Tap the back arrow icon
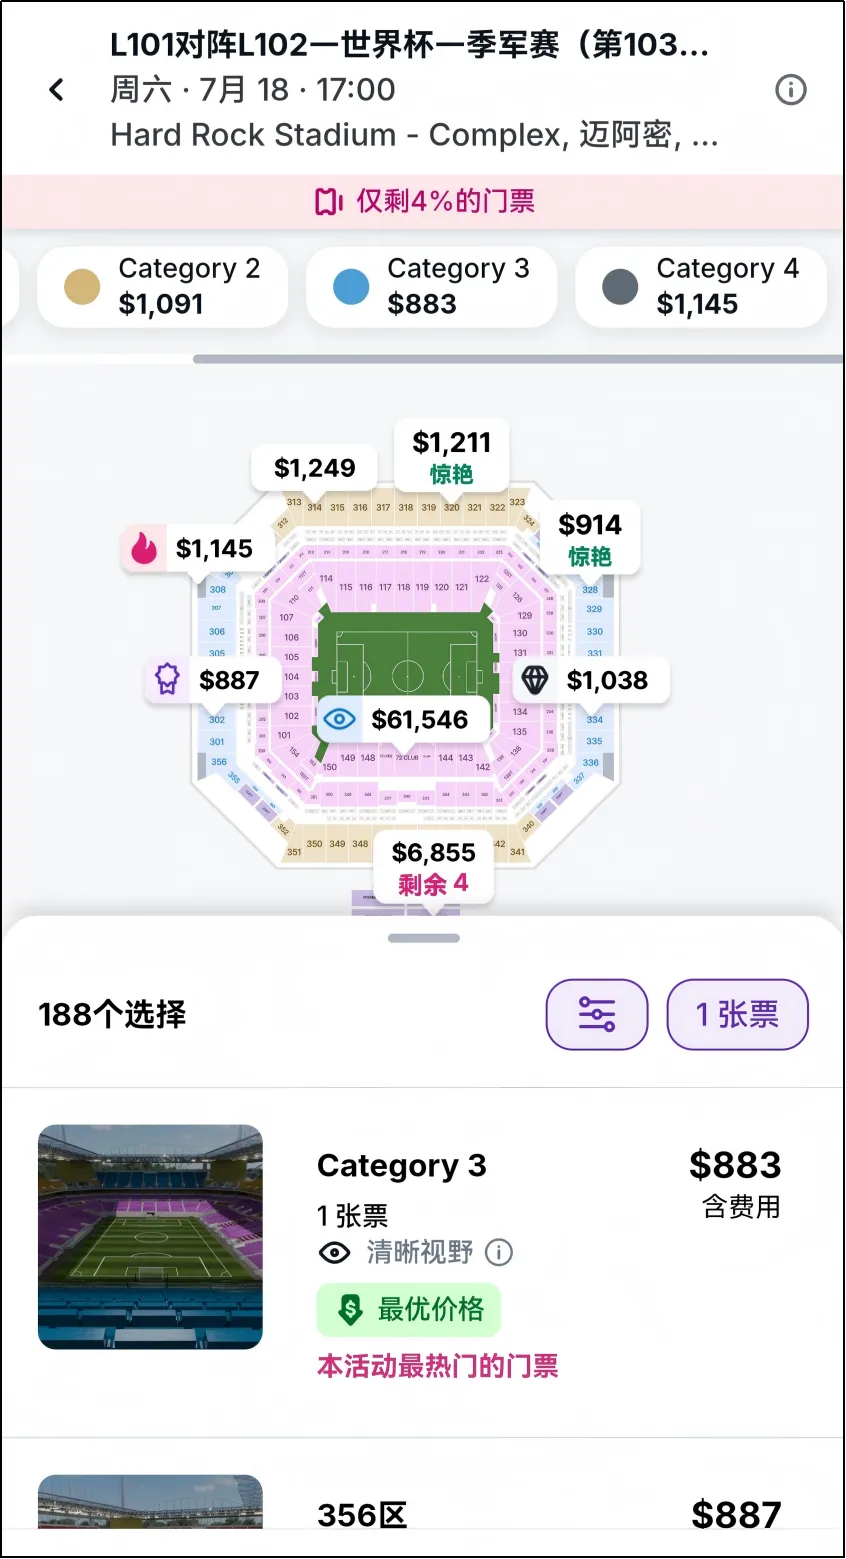The width and height of the screenshot is (846, 1559). [x=57, y=90]
